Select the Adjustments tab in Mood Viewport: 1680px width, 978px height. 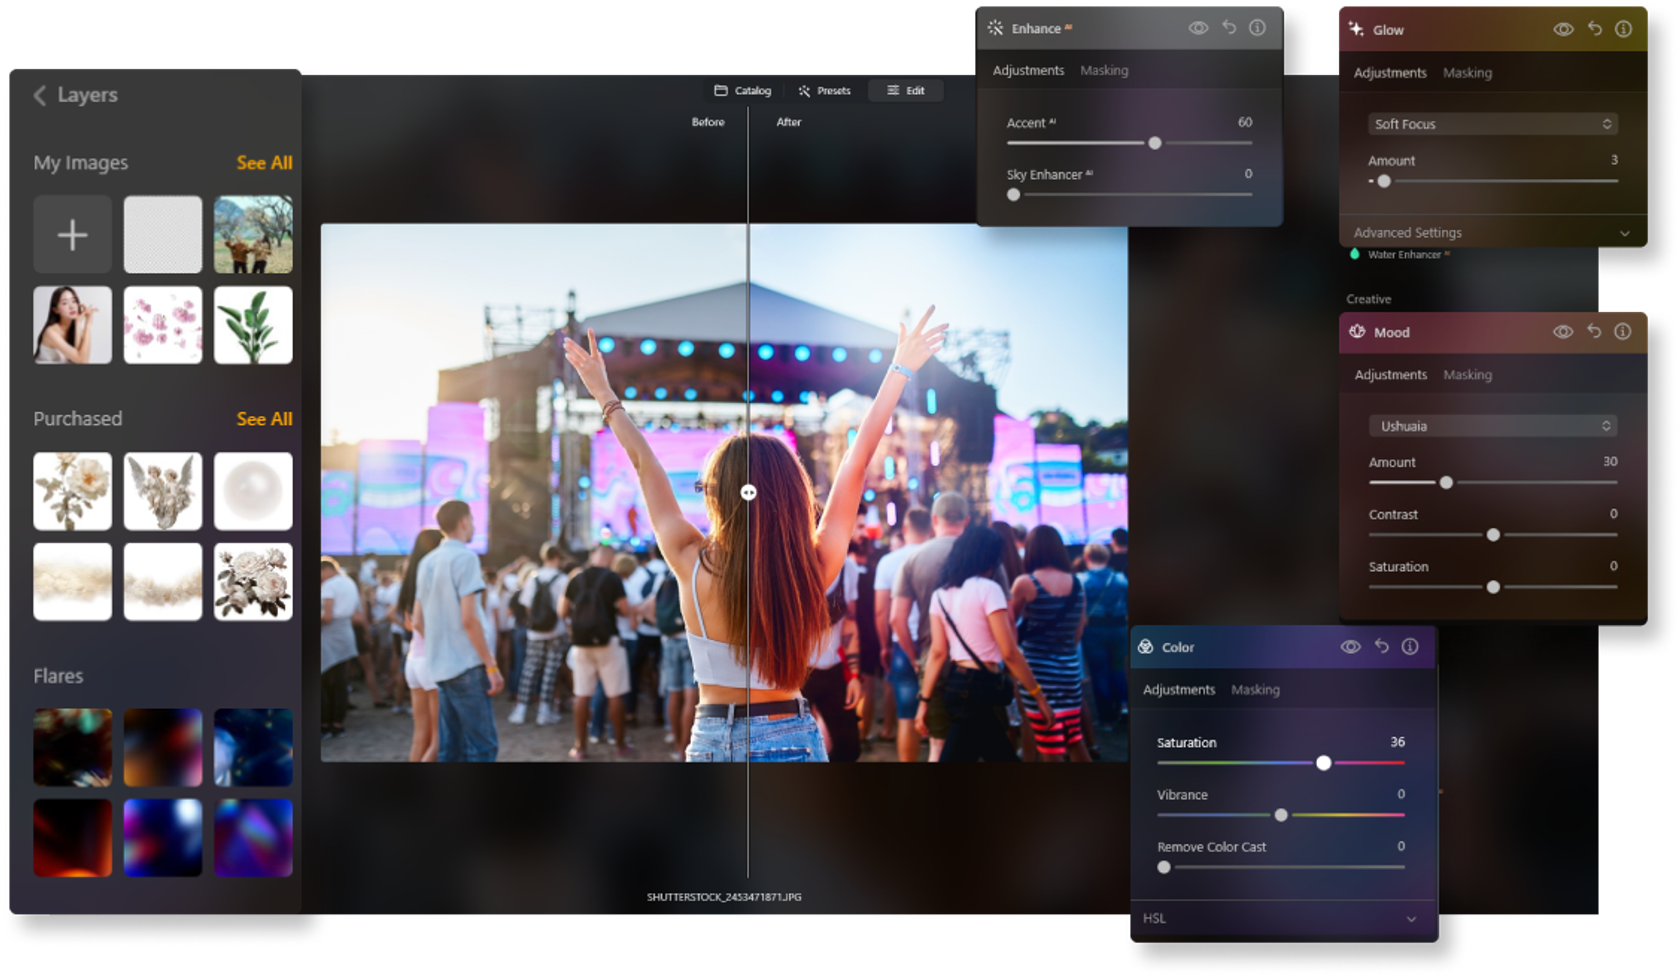[x=1390, y=375]
